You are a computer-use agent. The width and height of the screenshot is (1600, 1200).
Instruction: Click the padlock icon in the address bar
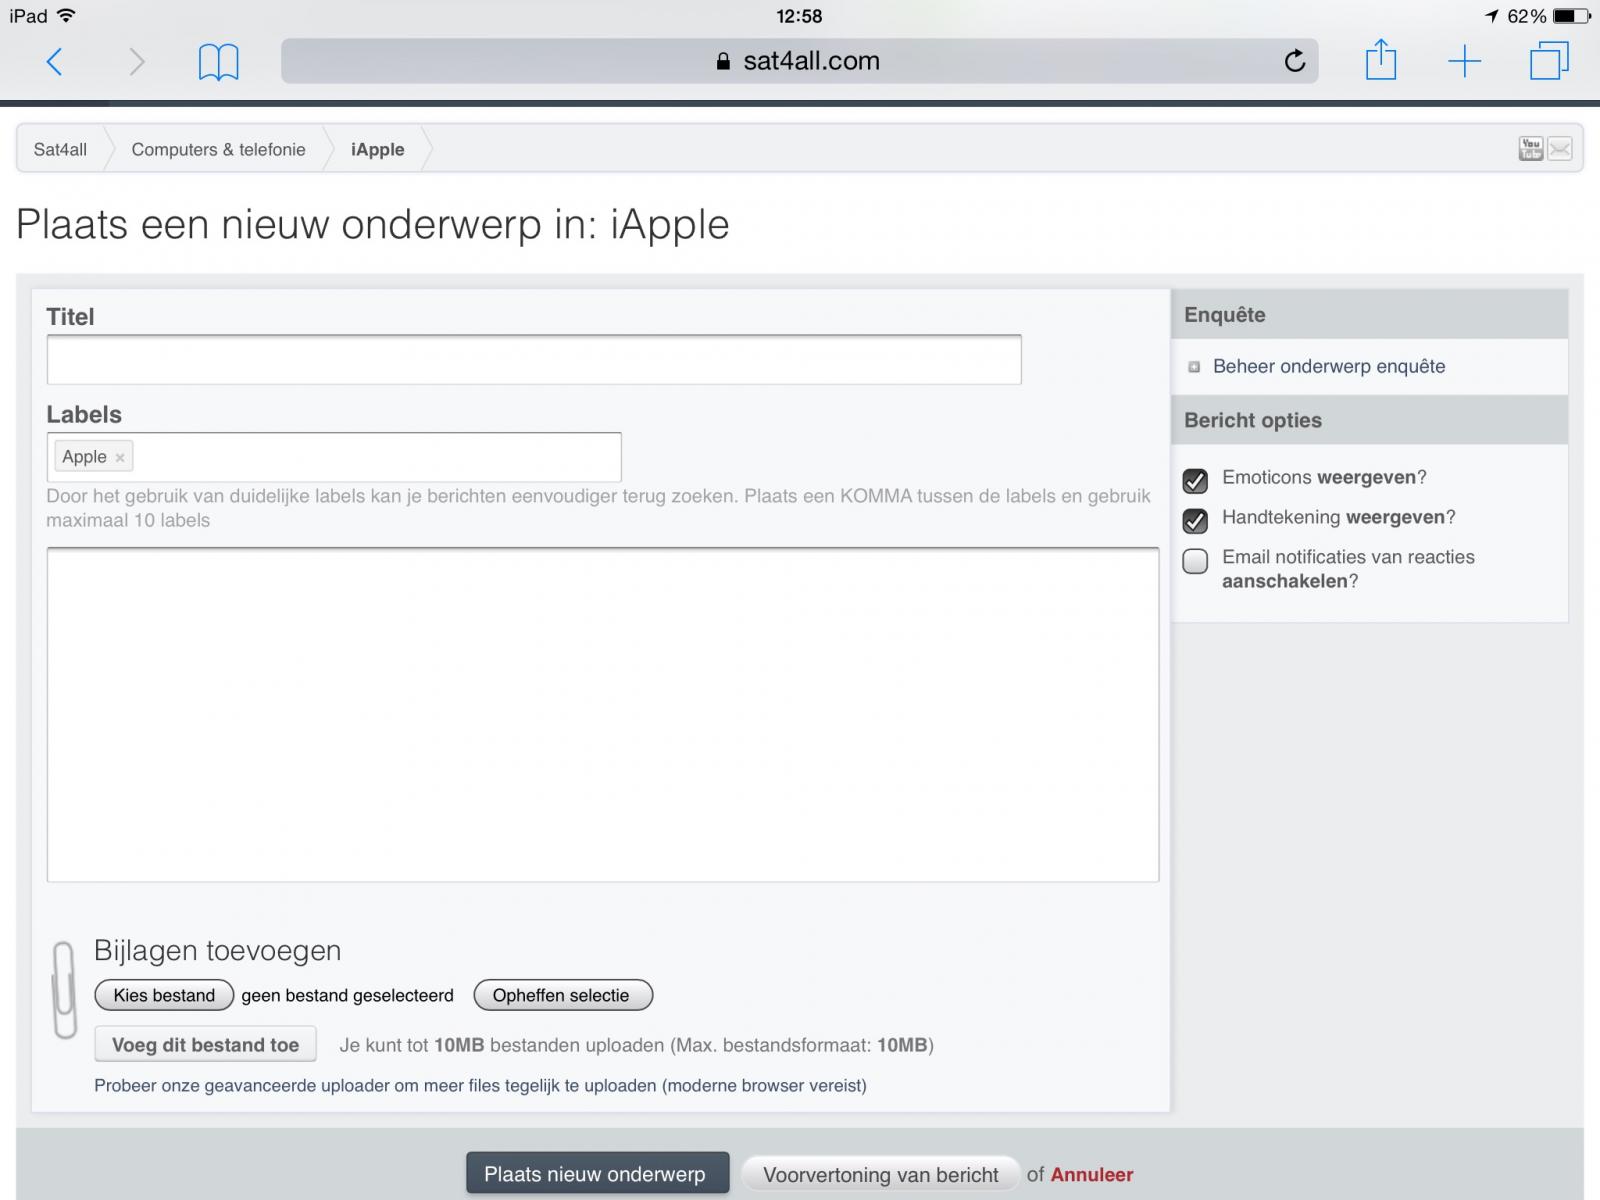point(724,61)
